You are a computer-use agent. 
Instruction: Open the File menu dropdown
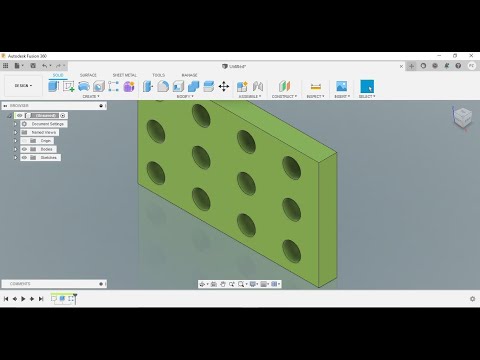pyautogui.click(x=19, y=66)
